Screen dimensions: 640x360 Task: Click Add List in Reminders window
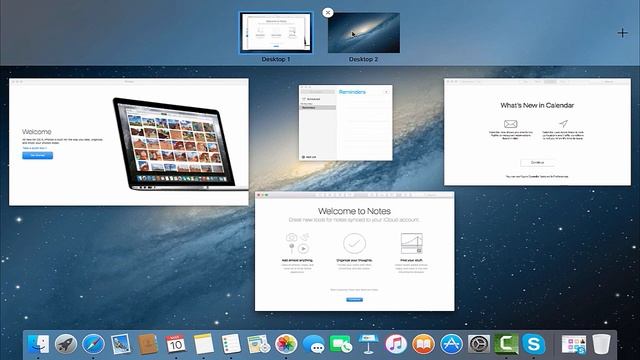click(x=309, y=157)
